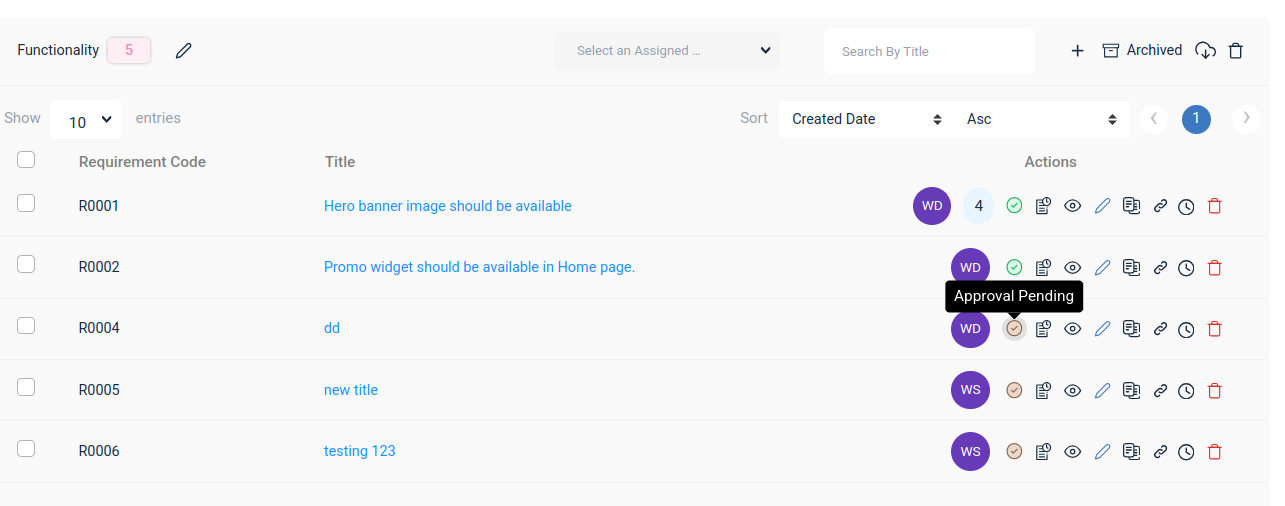1285x506 pixels.
Task: Open the Select an Assigned dropdown
Action: pos(668,51)
